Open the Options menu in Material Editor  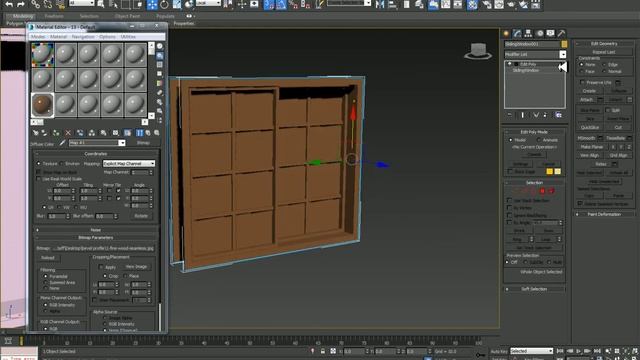(x=107, y=37)
